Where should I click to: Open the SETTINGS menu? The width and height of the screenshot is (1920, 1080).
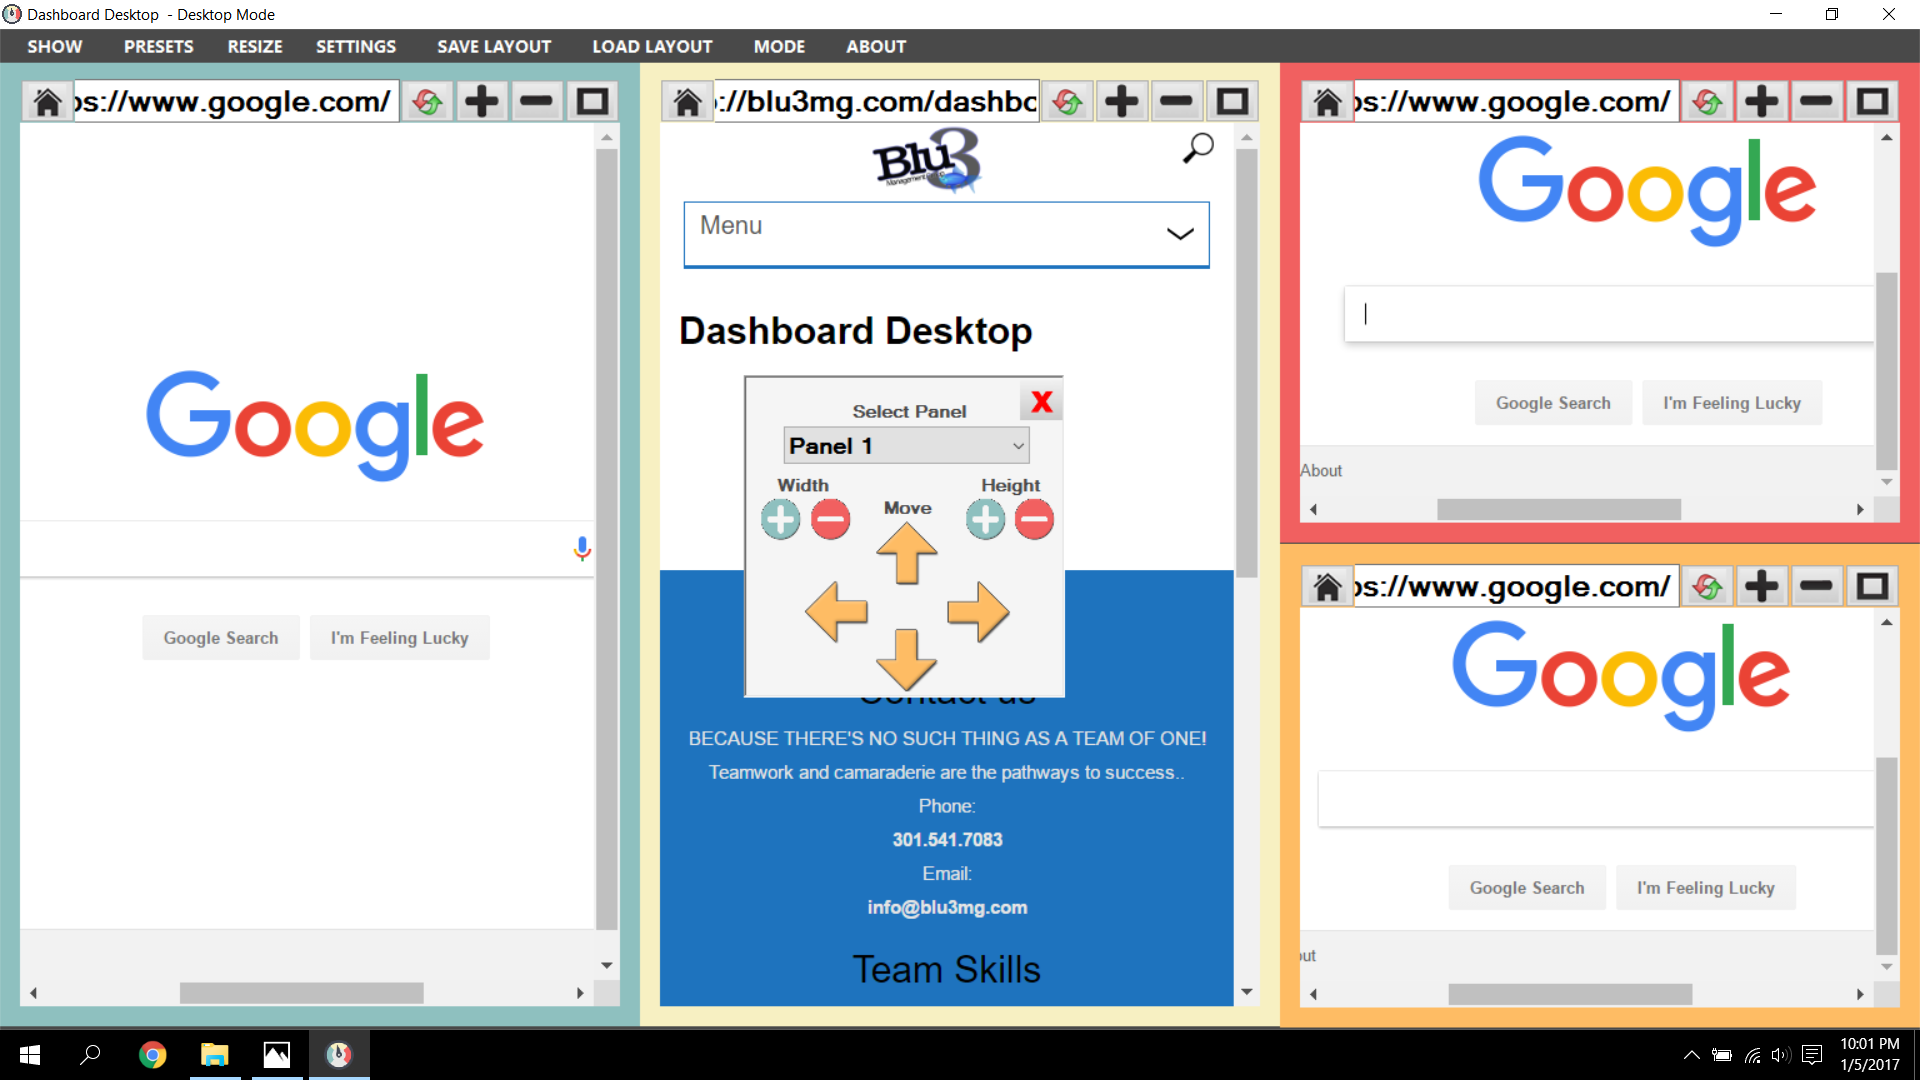point(356,47)
